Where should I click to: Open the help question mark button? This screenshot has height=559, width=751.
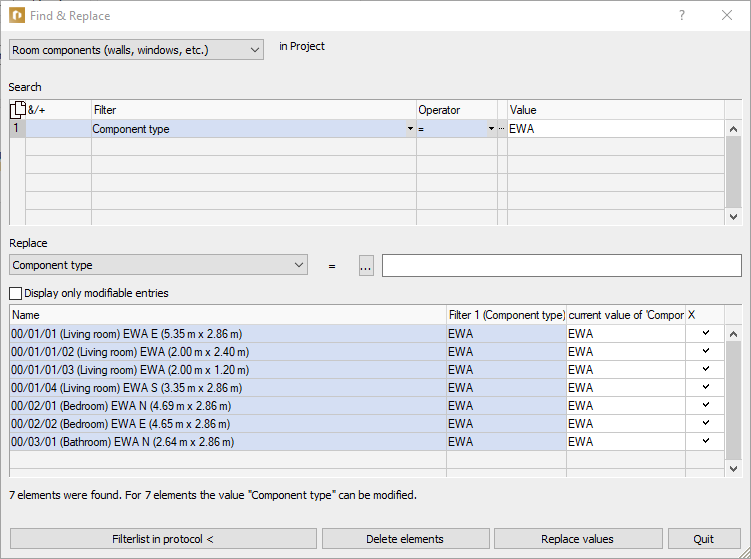[682, 15]
